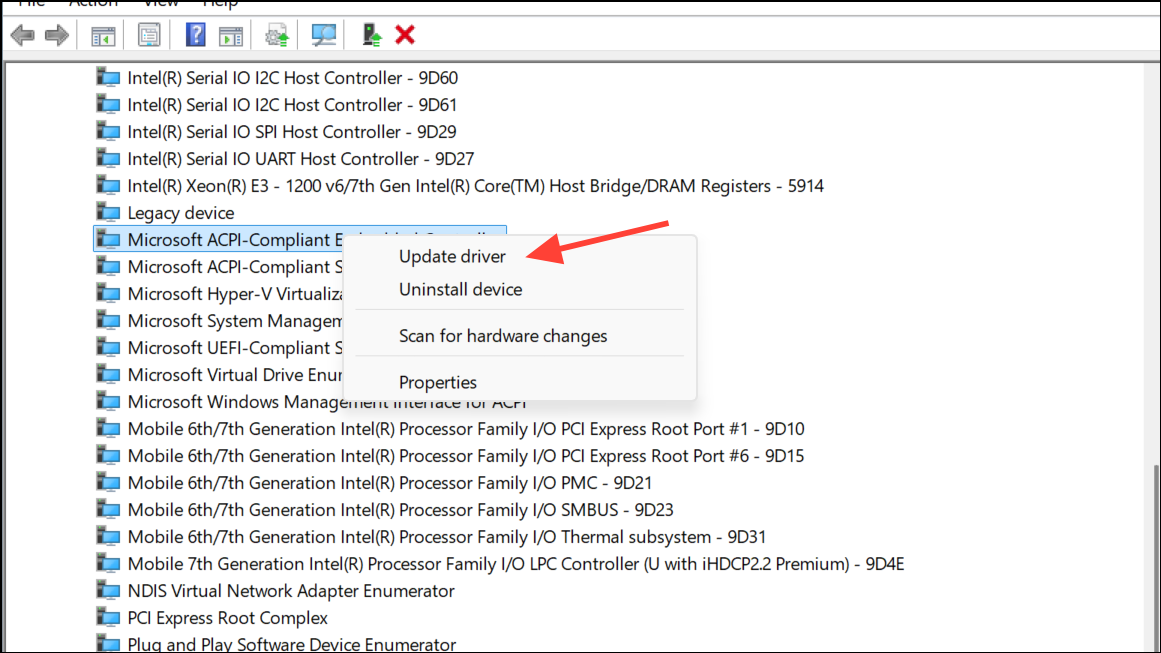Screen dimensions: 1161x653
Task: Select Microsoft Windows Management Interface for ACPI
Action: [x=327, y=402]
